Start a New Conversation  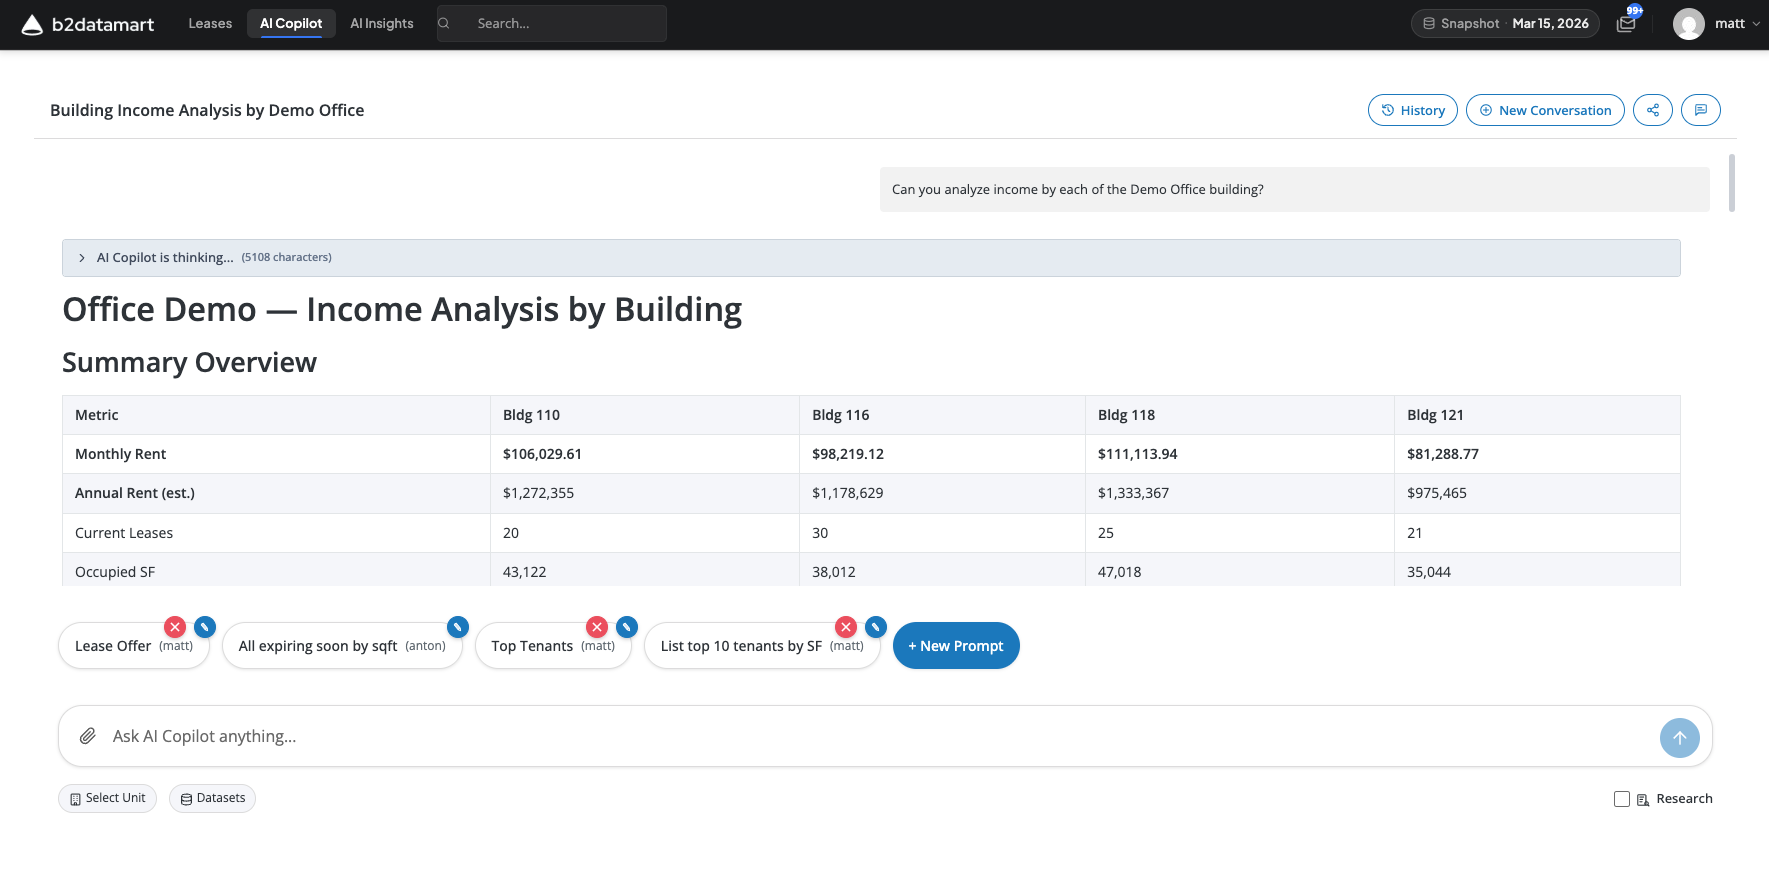[1545, 110]
